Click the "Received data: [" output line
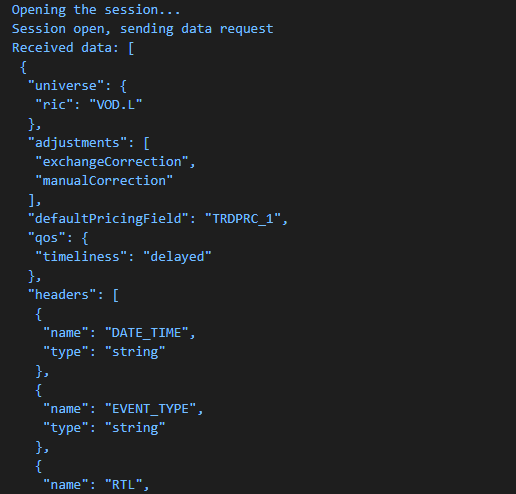 pos(73,48)
